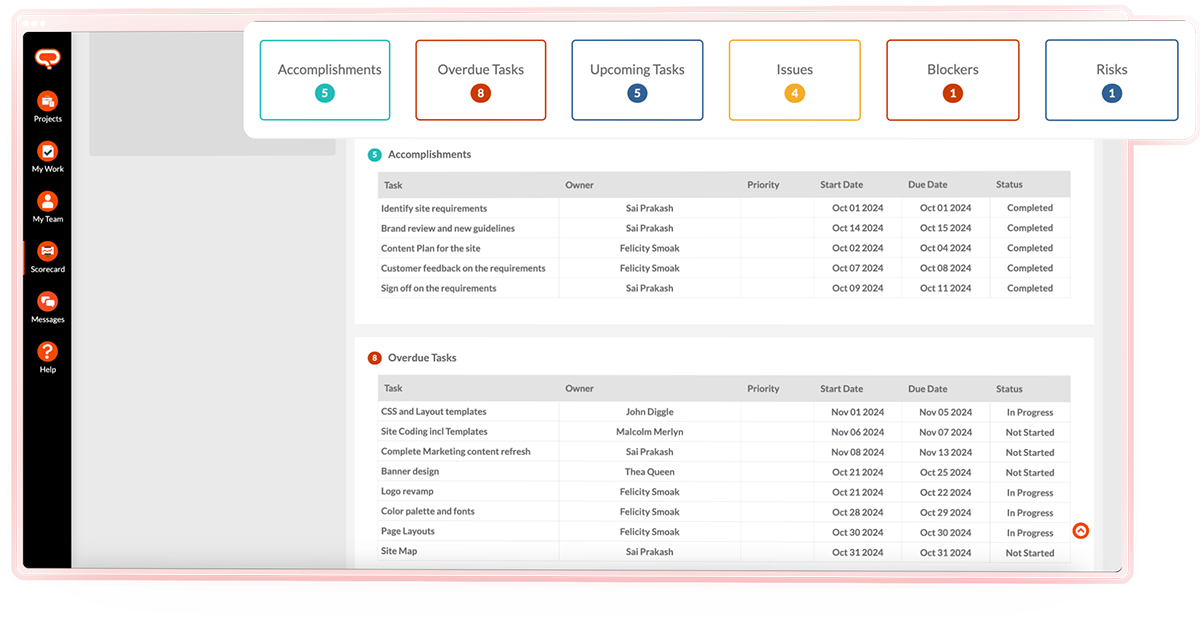Click the Task column header in Accomplishments table

[393, 185]
